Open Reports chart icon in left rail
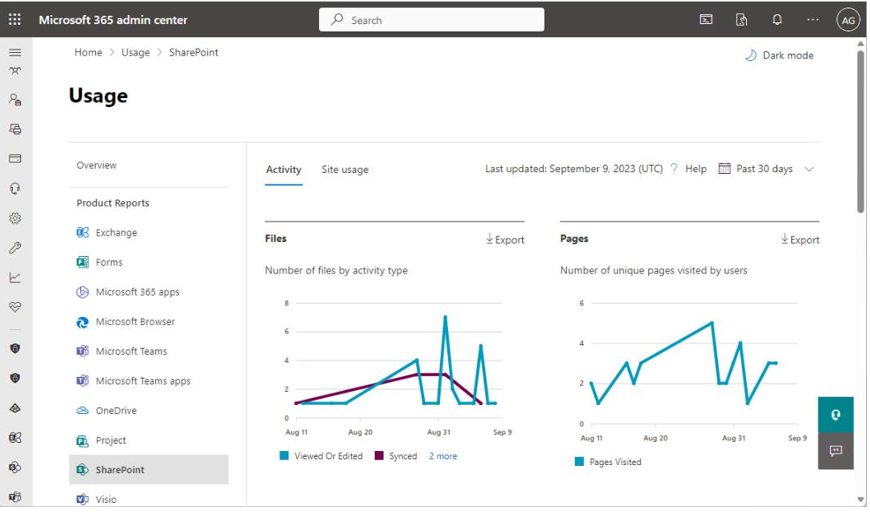 point(15,277)
